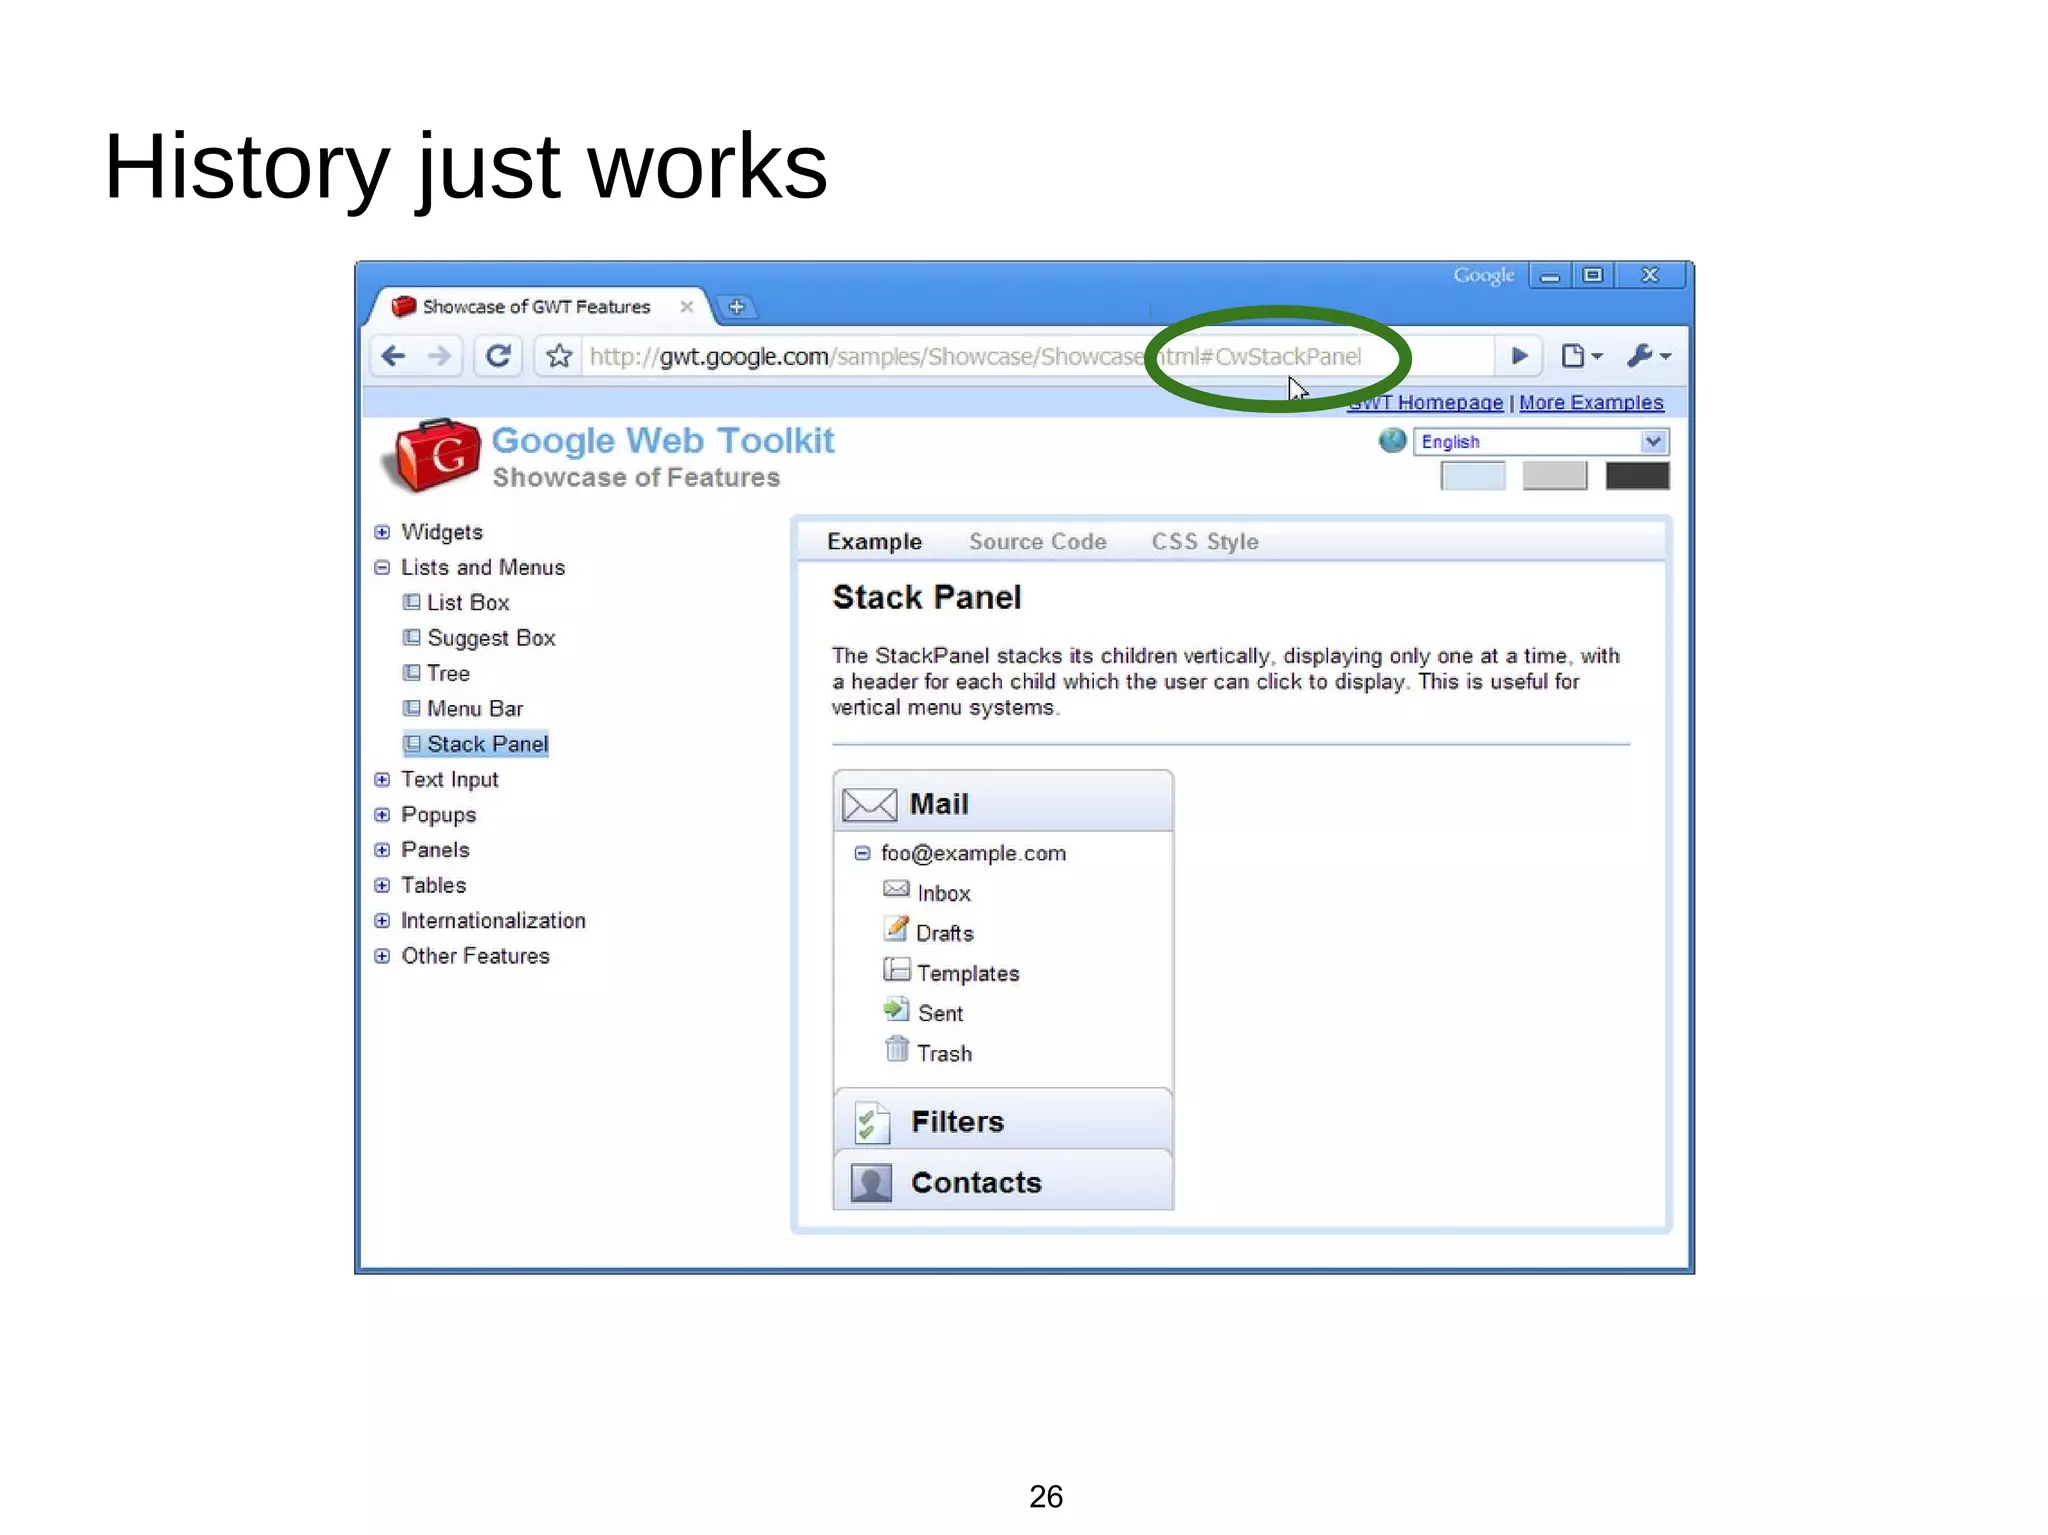Expand the Panels node
The height and width of the screenshot is (1535, 2048).
382,850
